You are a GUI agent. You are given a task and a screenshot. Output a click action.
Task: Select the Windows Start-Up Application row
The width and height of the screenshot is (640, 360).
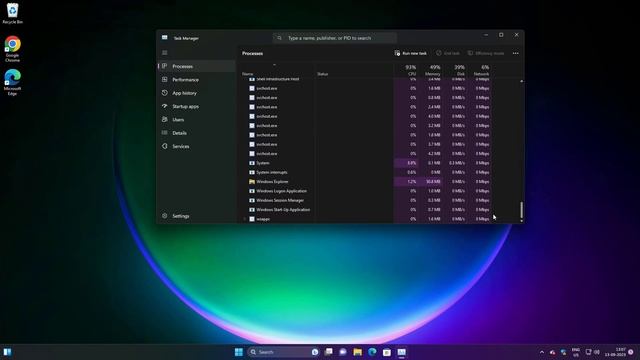pos(366,210)
